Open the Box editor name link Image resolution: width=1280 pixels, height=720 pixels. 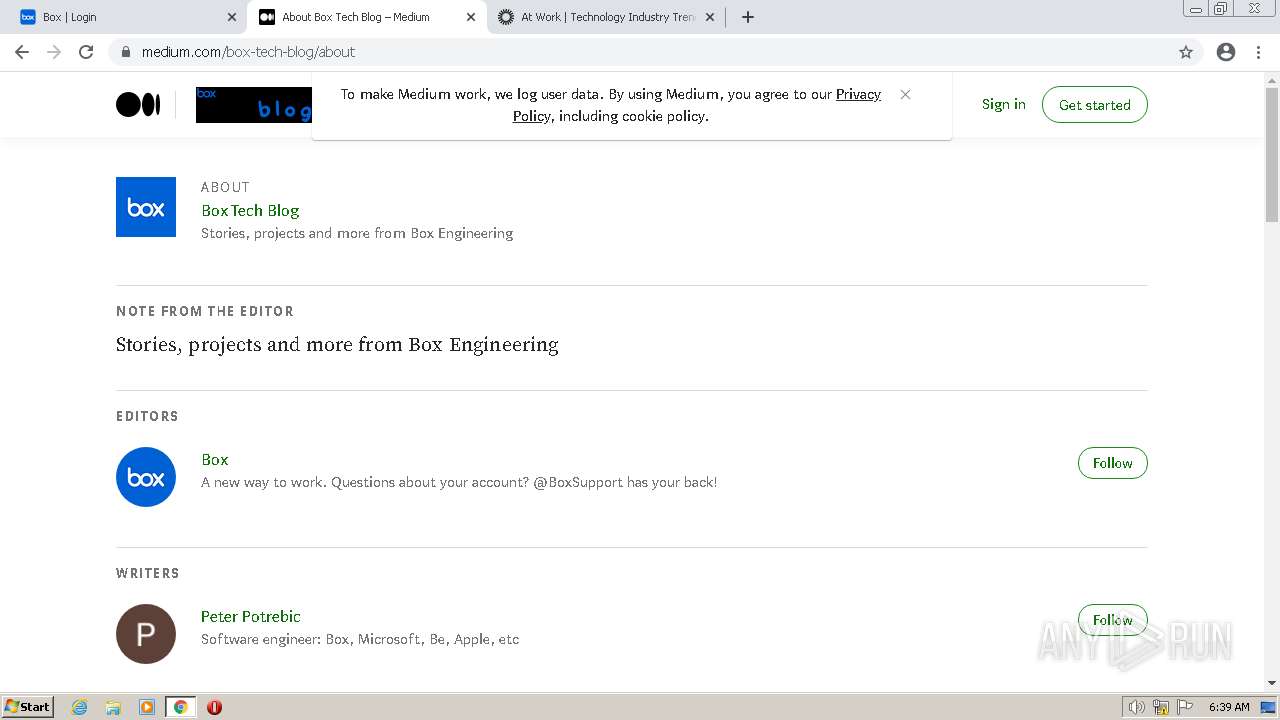pos(215,460)
